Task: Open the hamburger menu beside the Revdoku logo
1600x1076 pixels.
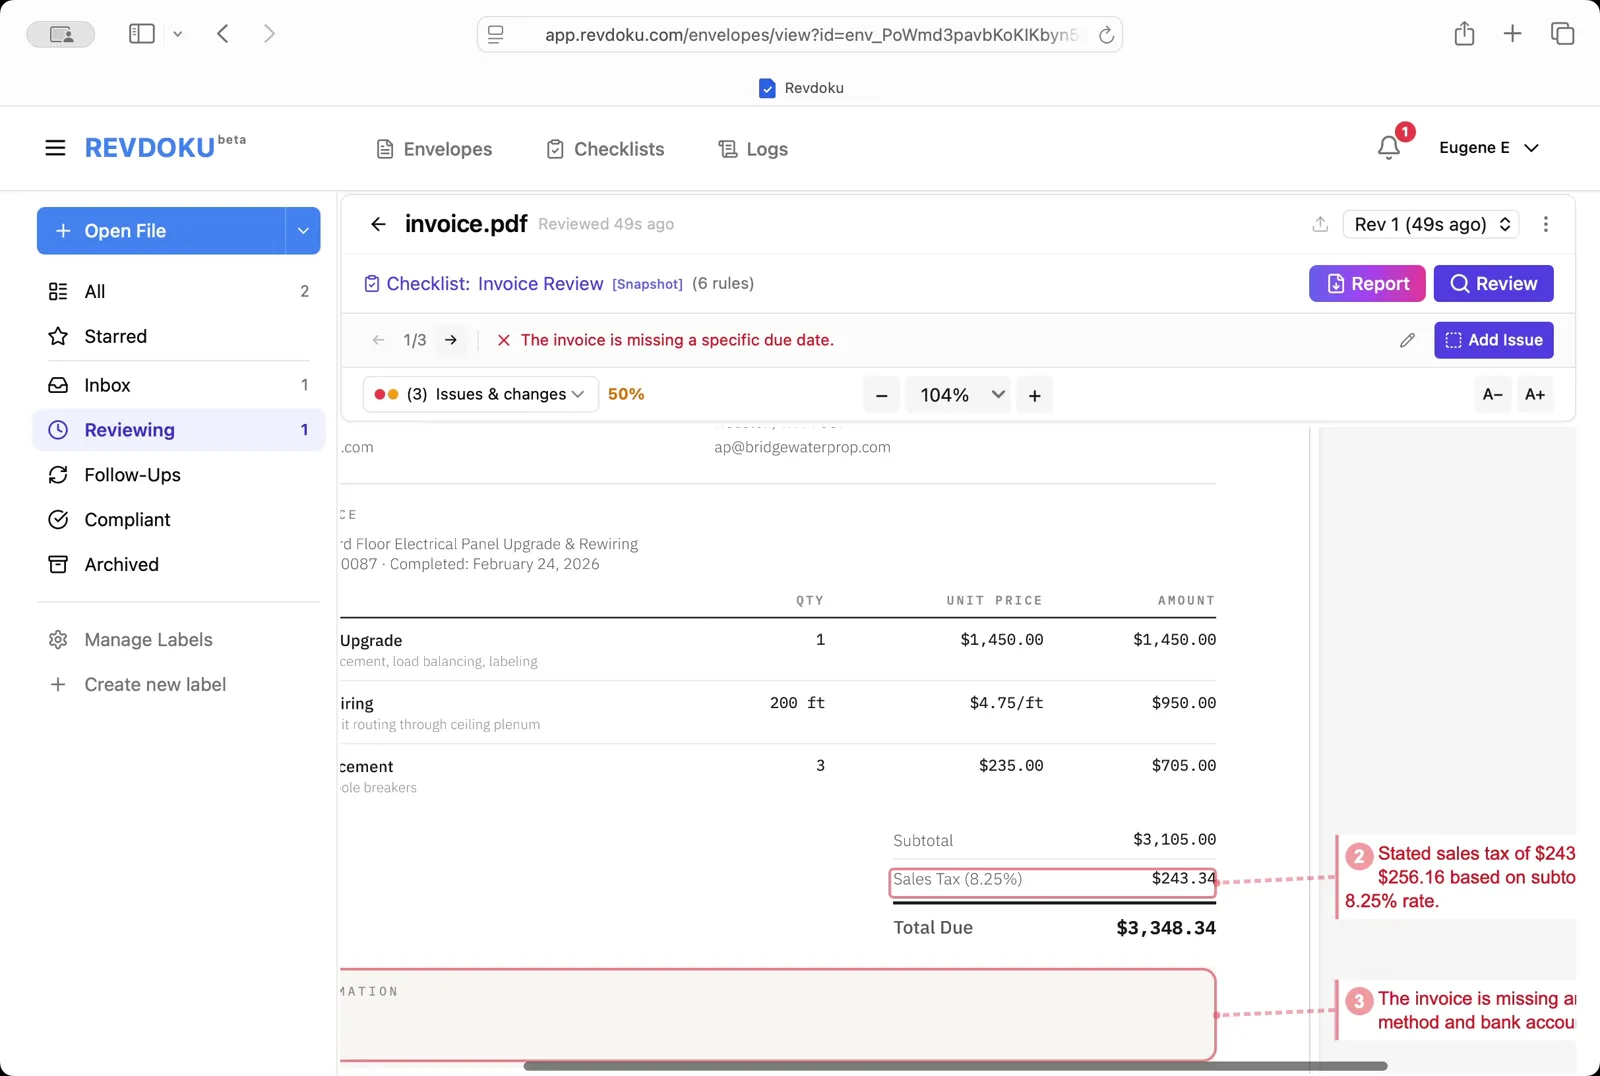Action: click(55, 148)
